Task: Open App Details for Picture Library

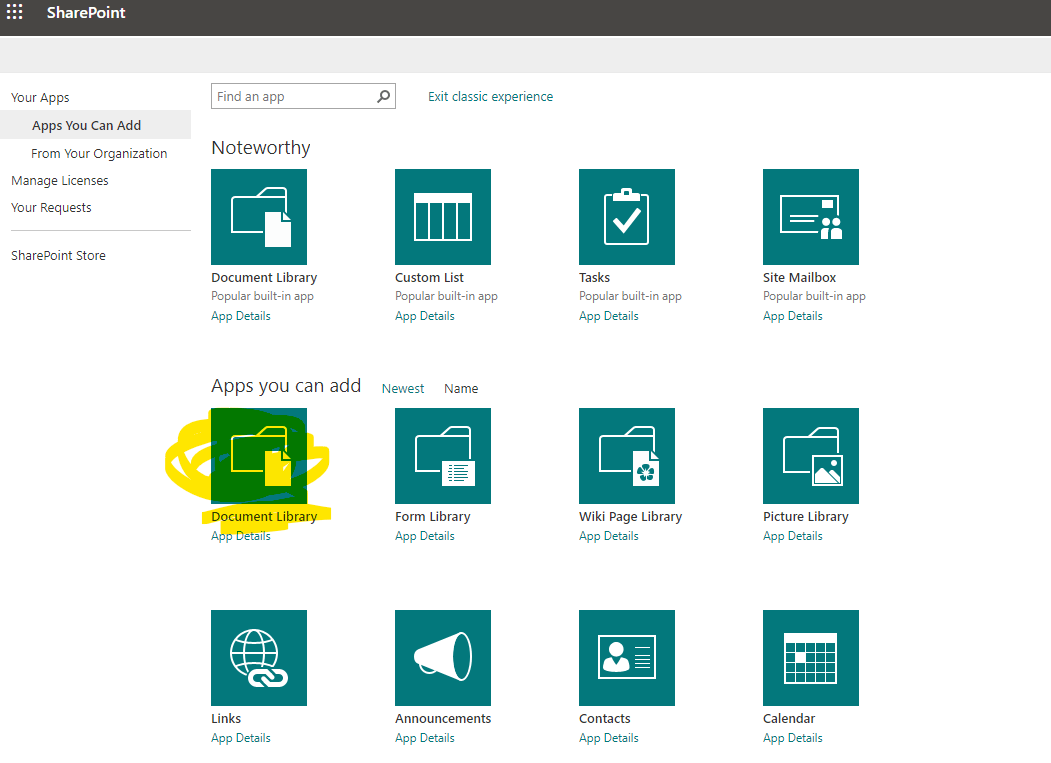Action: (x=793, y=536)
